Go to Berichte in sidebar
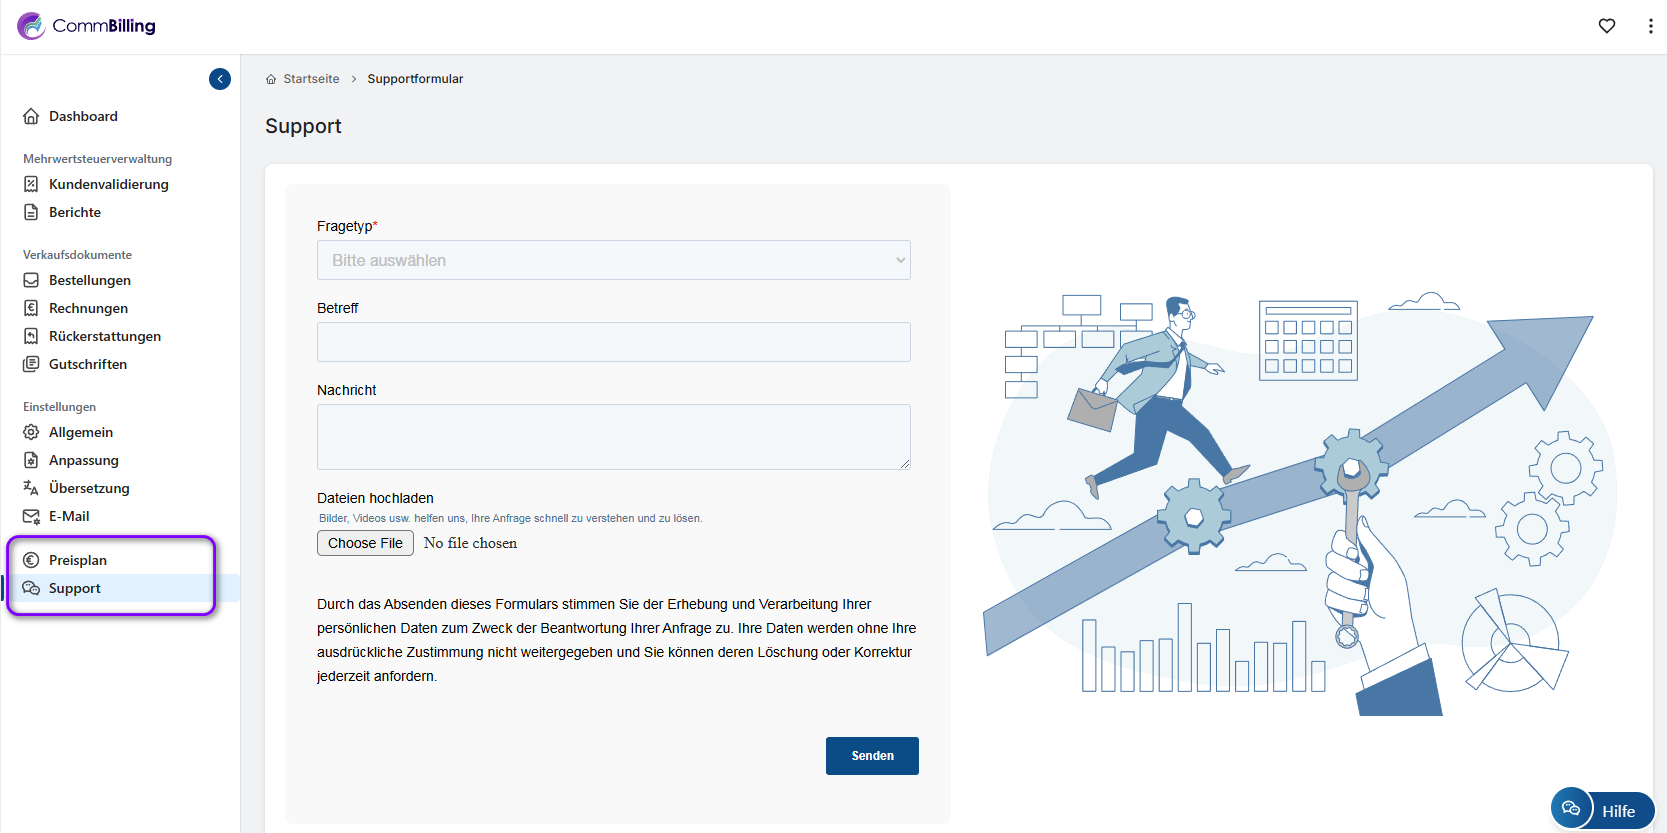1667x833 pixels. (x=75, y=212)
